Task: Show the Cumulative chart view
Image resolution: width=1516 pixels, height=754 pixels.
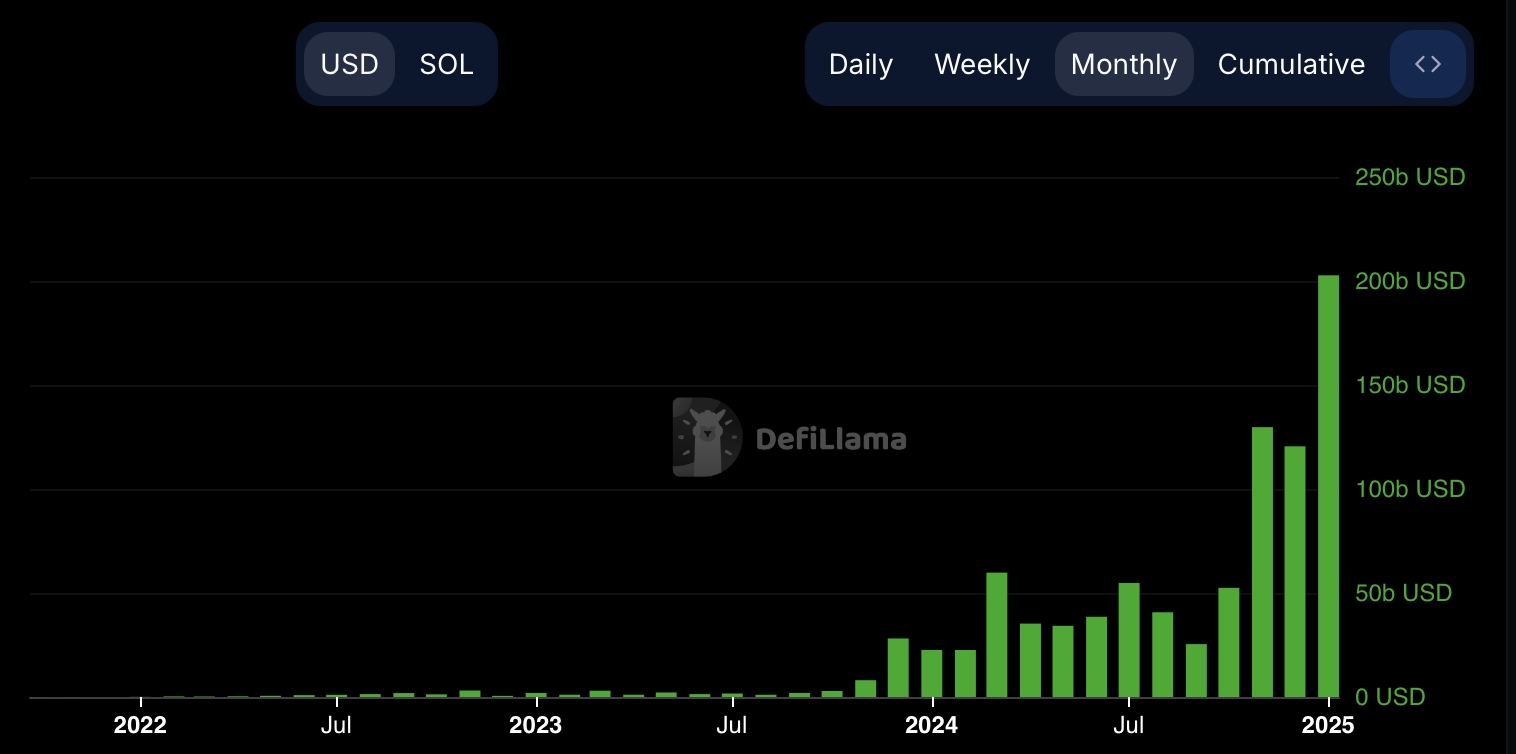Action: coord(1291,65)
